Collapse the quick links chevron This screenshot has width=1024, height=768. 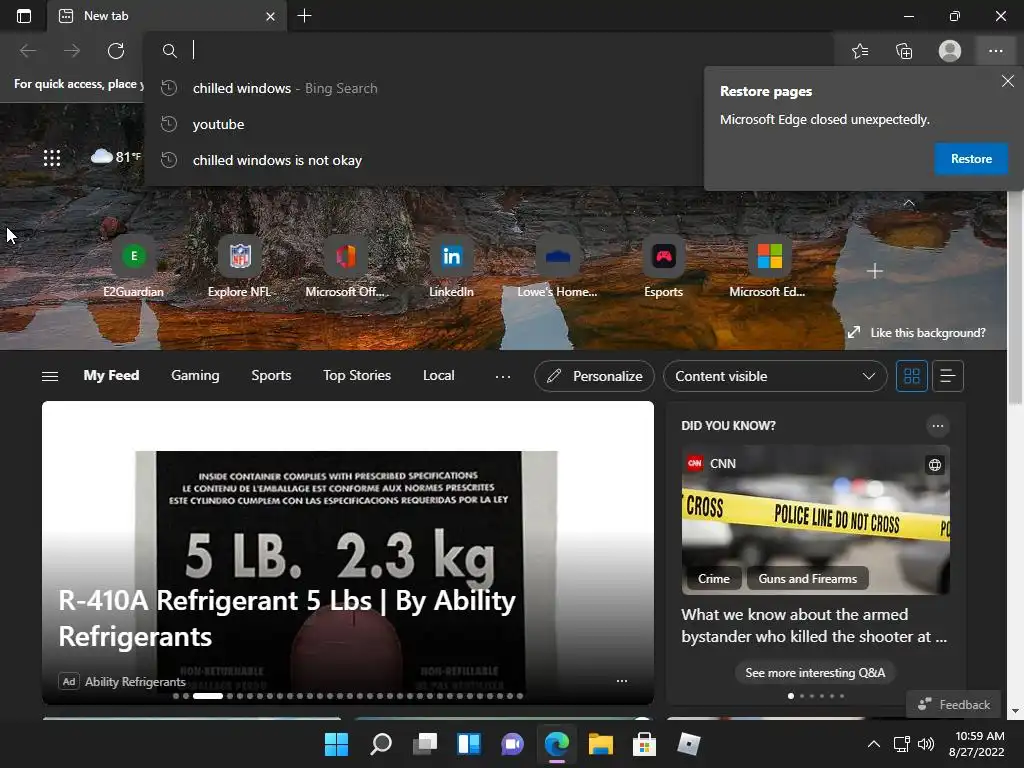[909, 203]
